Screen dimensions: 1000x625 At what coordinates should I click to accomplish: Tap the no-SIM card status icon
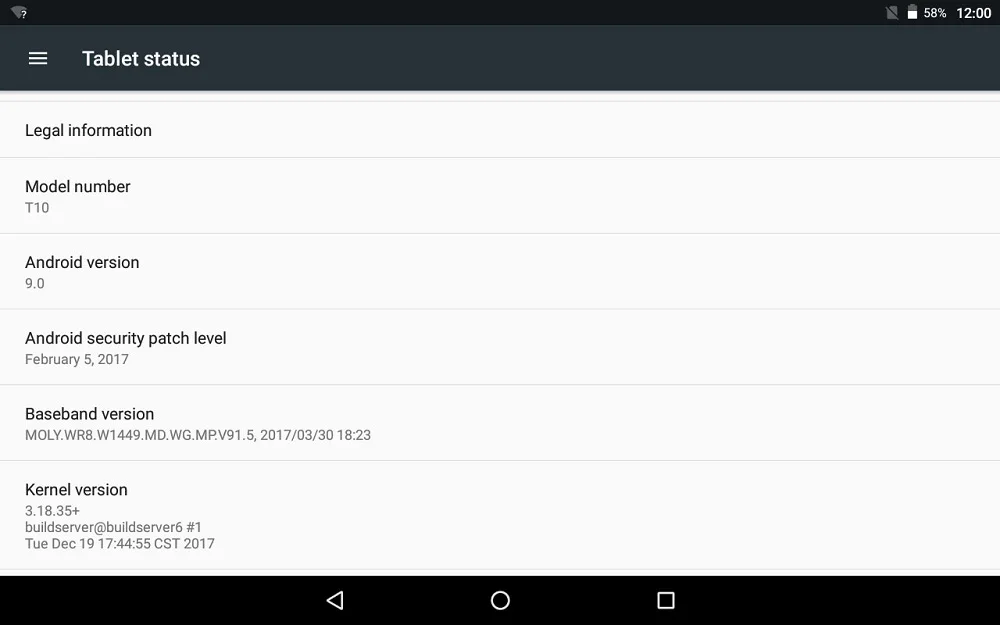click(x=892, y=12)
